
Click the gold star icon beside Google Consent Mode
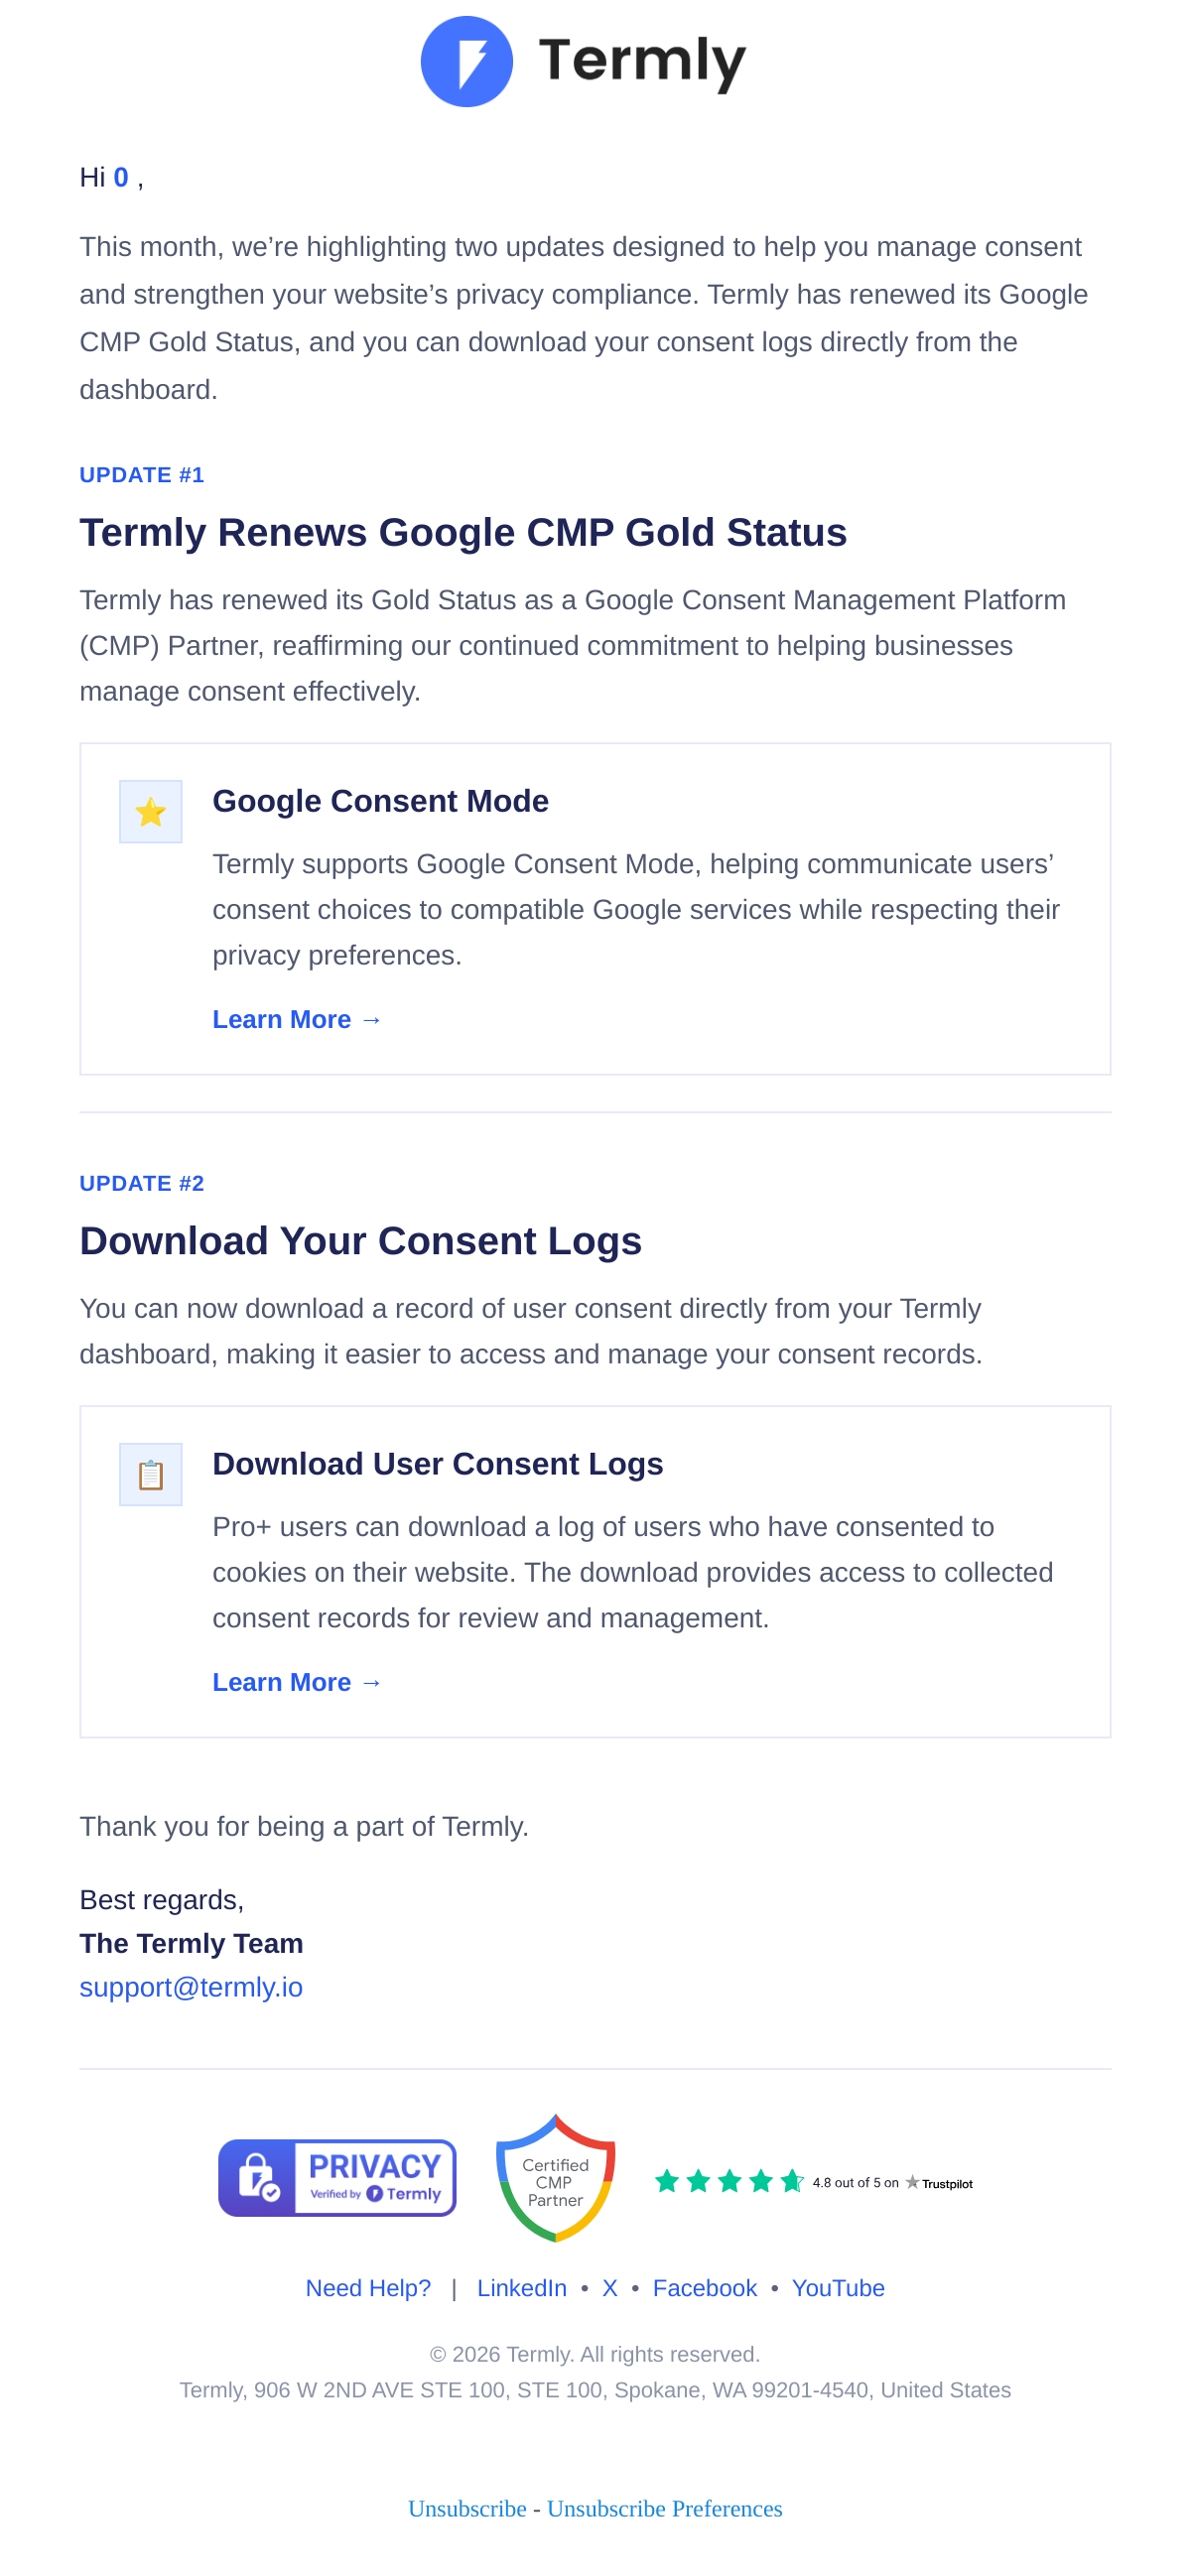[x=151, y=812]
